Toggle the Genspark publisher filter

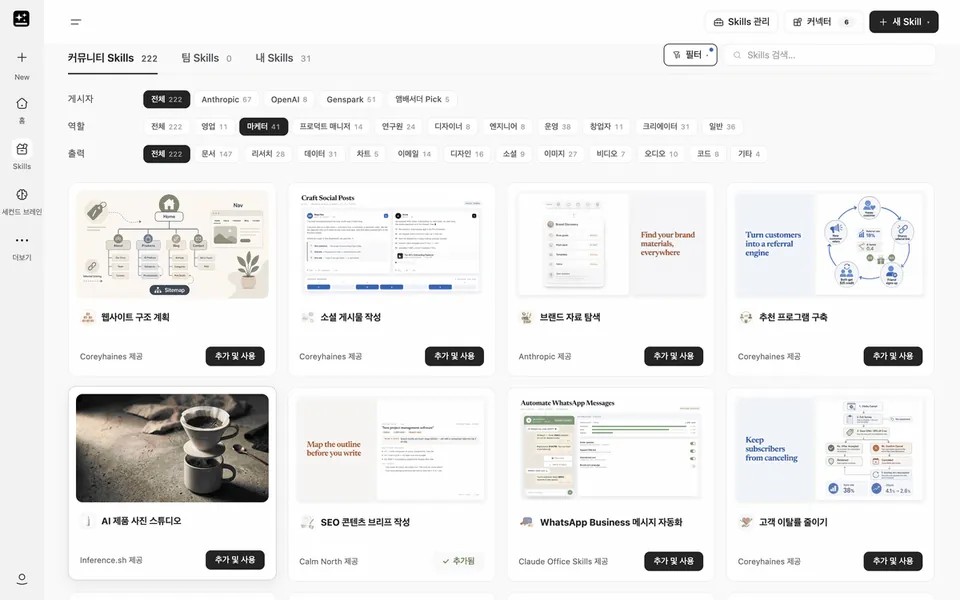(x=351, y=99)
